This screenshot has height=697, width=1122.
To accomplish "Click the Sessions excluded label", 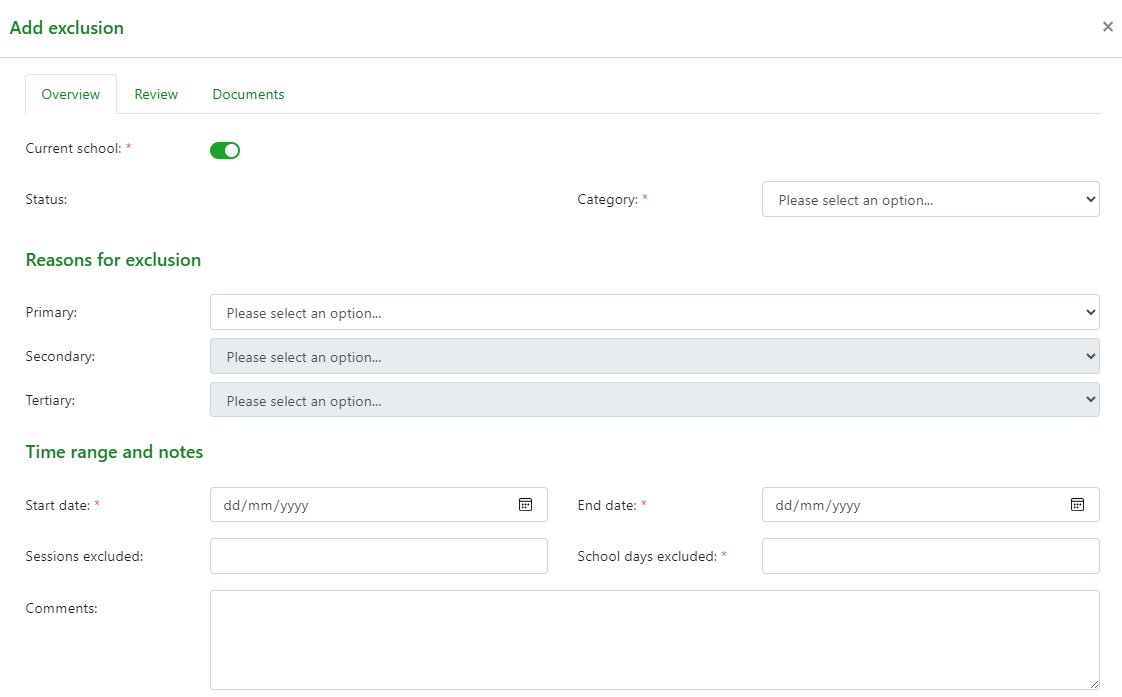I will [84, 556].
